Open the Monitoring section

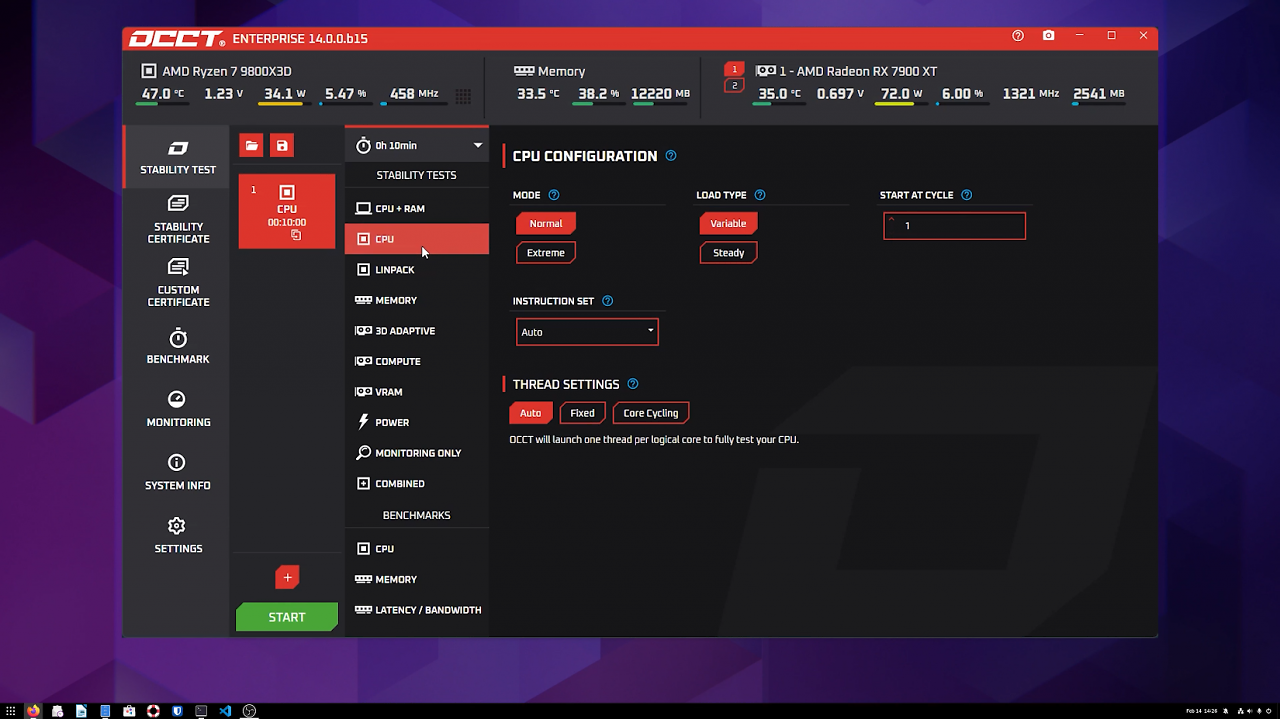pyautogui.click(x=178, y=409)
